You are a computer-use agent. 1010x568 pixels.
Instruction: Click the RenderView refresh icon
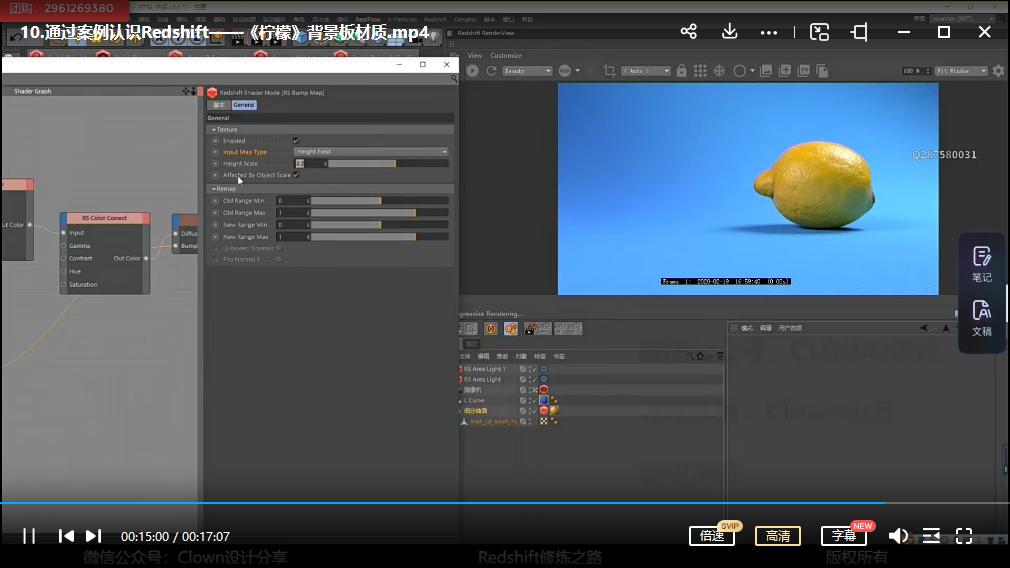(x=491, y=71)
